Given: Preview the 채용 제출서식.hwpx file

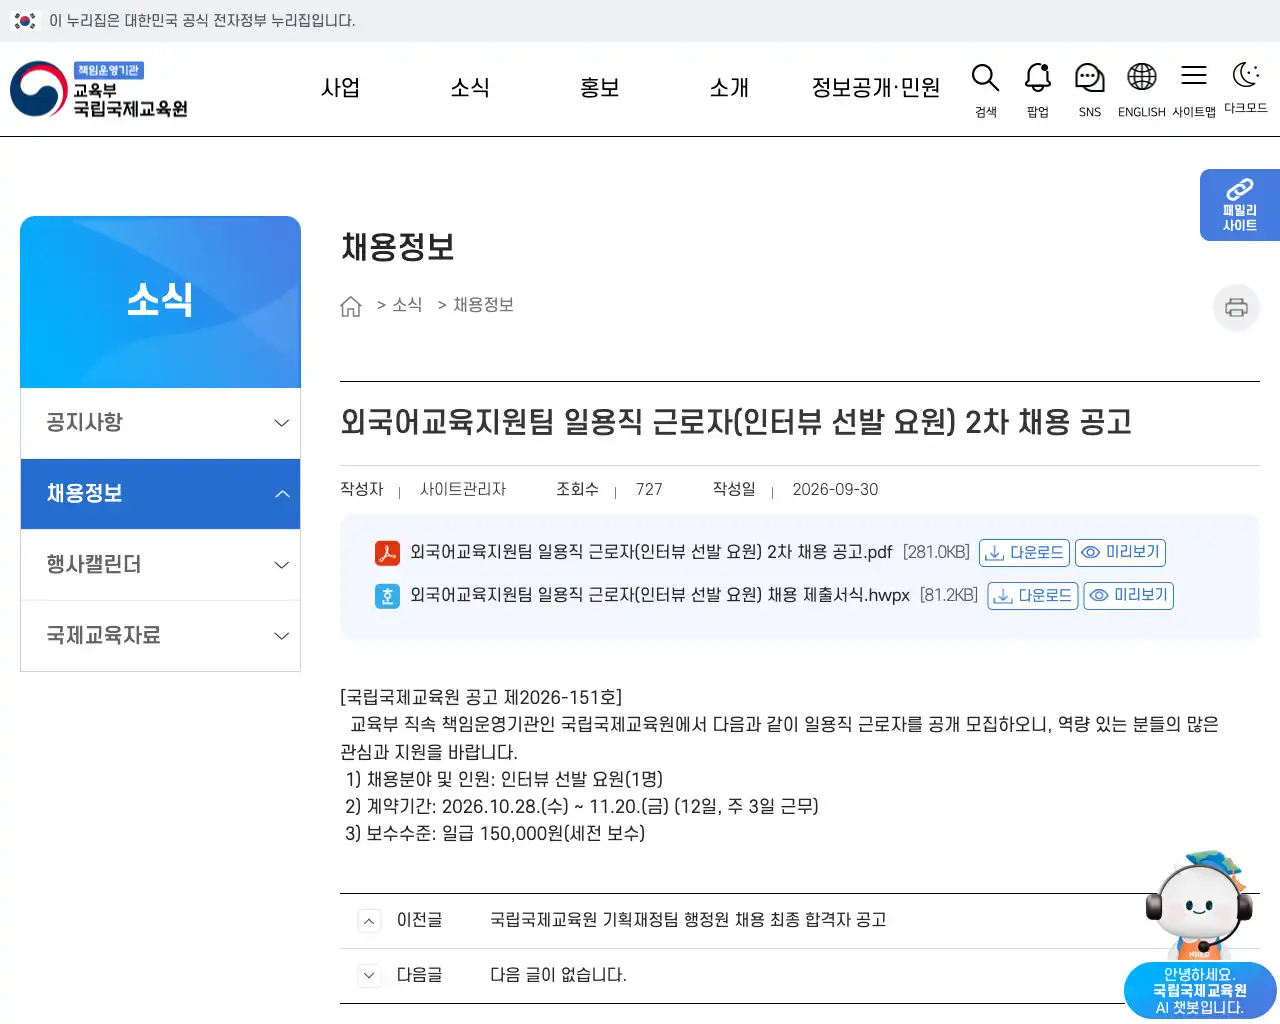Looking at the screenshot, I should (1129, 596).
